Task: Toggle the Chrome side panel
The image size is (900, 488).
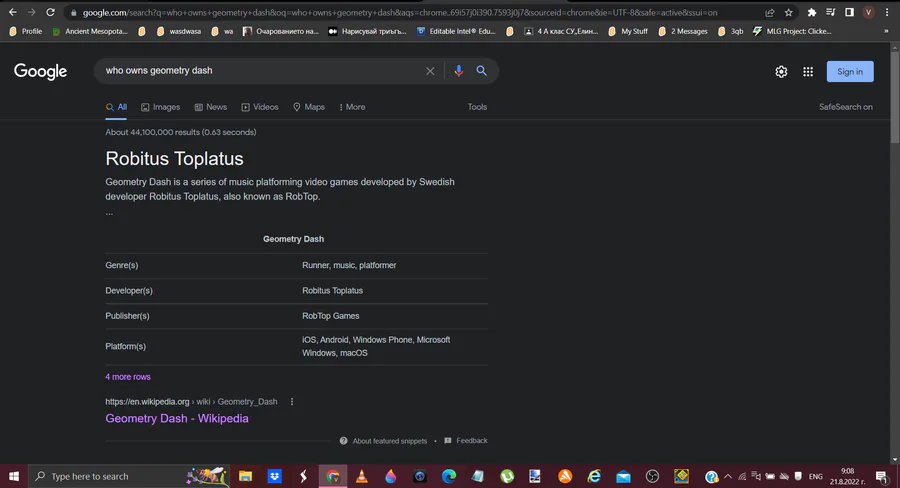Action: (849, 12)
